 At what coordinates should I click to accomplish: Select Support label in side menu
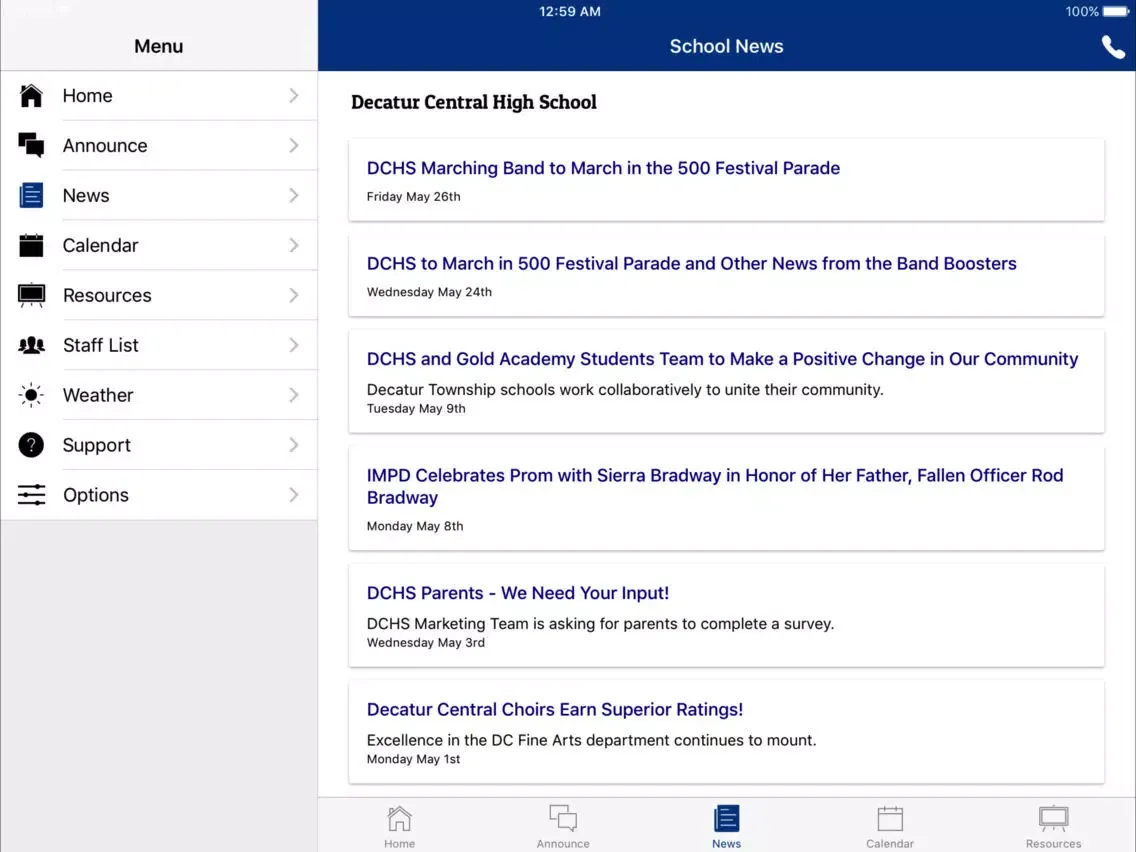click(x=96, y=445)
